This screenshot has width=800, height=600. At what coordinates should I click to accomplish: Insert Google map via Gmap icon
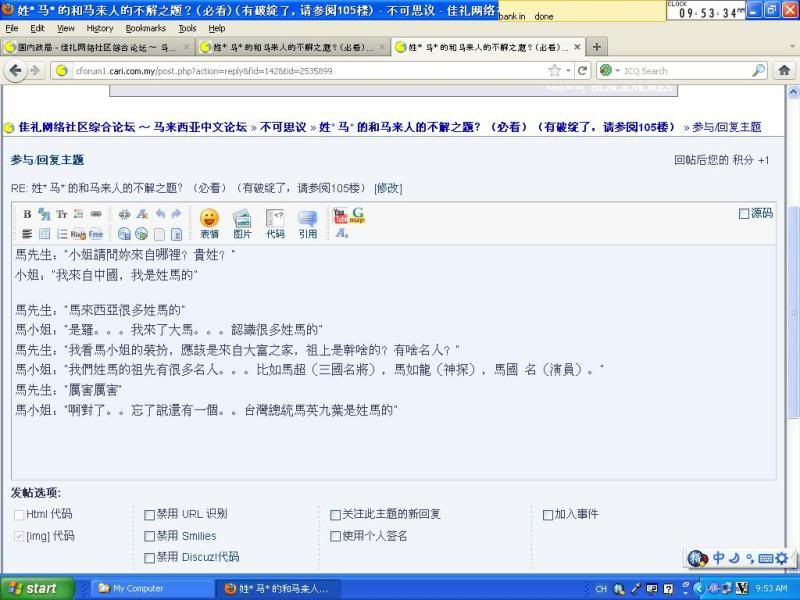tap(357, 215)
